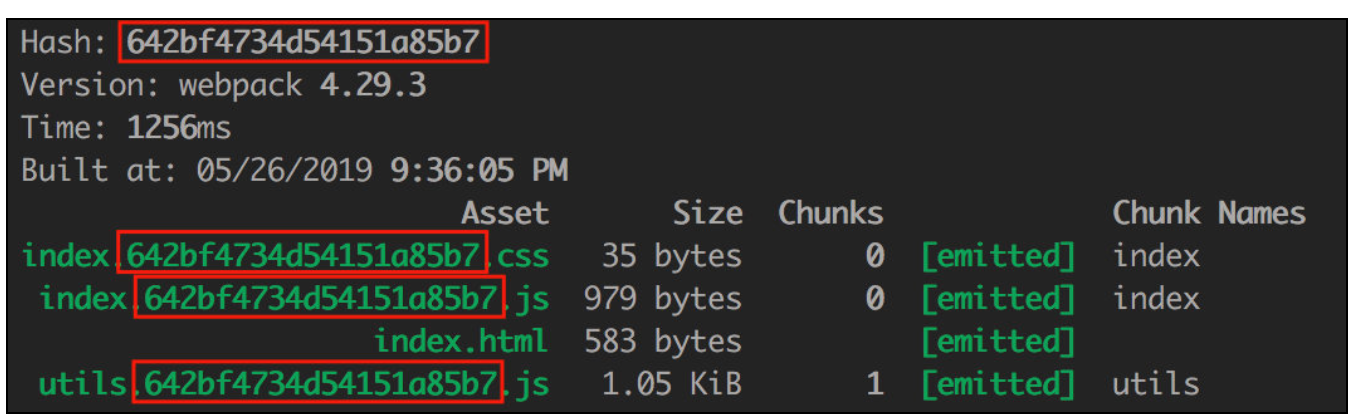Screen dimensions: 1348x414
Task: Click the index.html asset filename
Action: (x=461, y=342)
